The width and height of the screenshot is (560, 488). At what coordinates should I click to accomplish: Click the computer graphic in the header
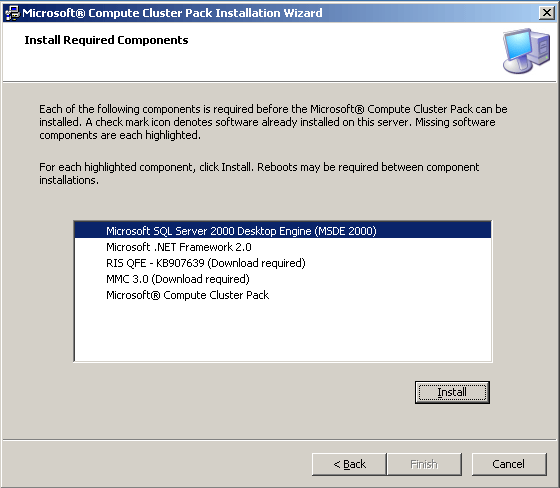(526, 51)
